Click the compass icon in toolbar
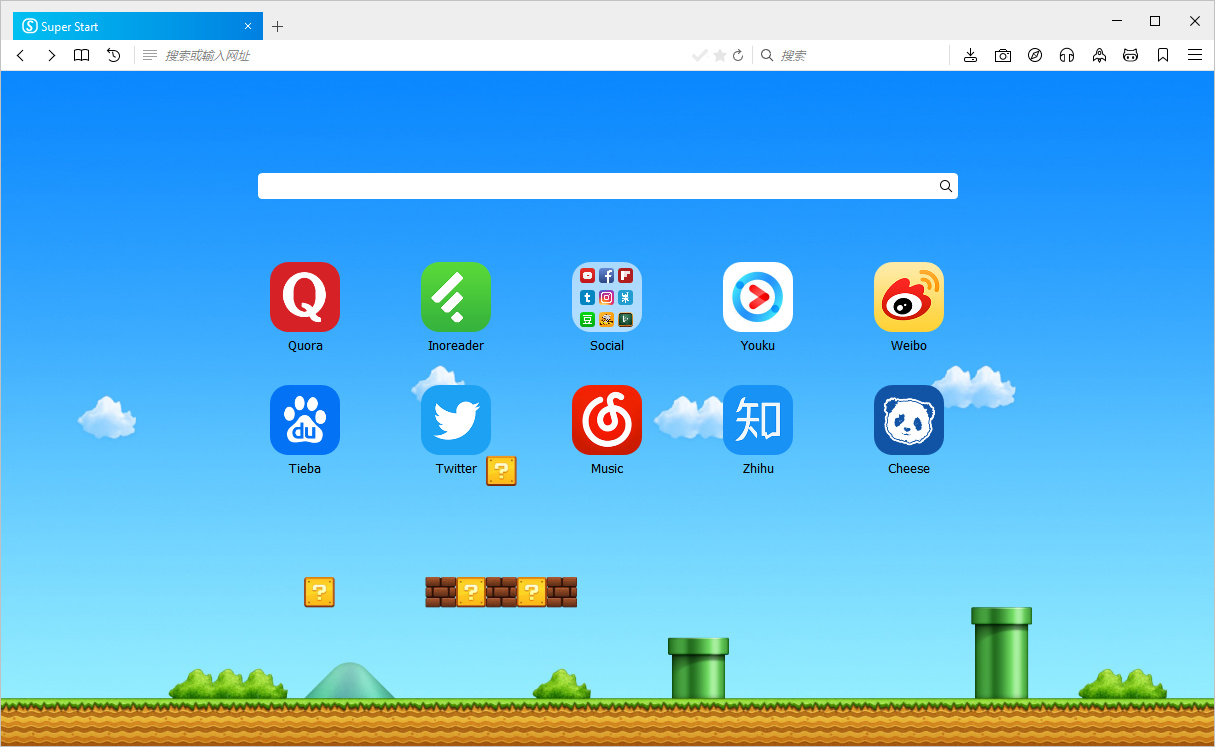This screenshot has height=747, width=1215. (x=1035, y=55)
